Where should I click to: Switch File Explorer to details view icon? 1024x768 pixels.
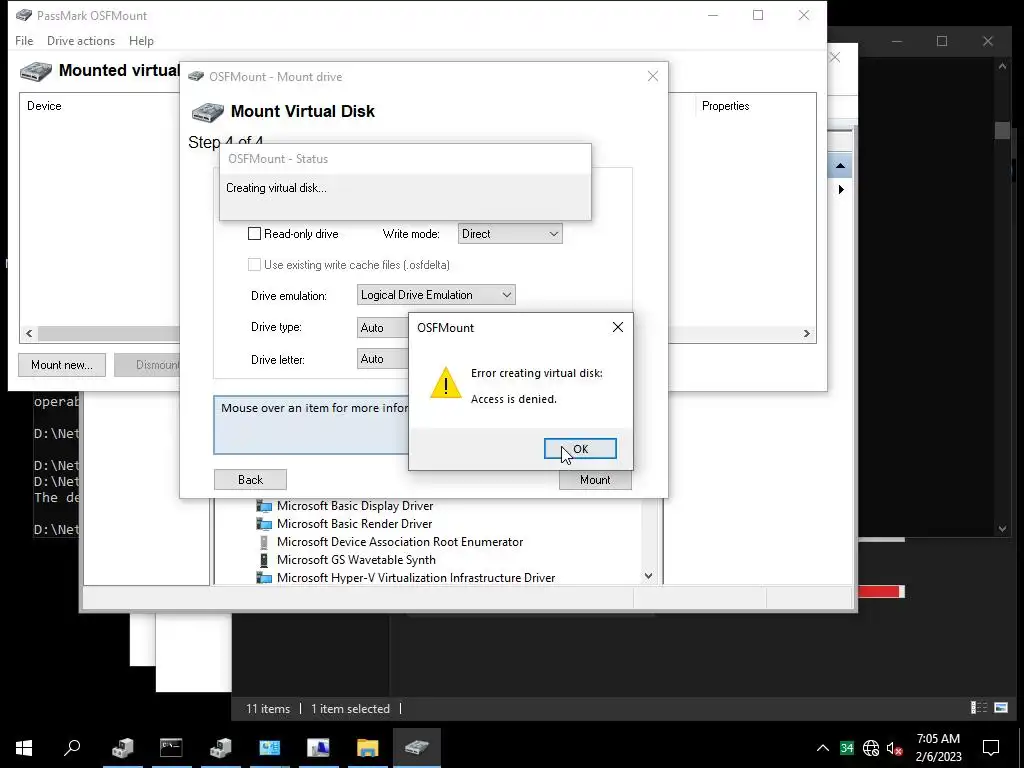coord(978,708)
